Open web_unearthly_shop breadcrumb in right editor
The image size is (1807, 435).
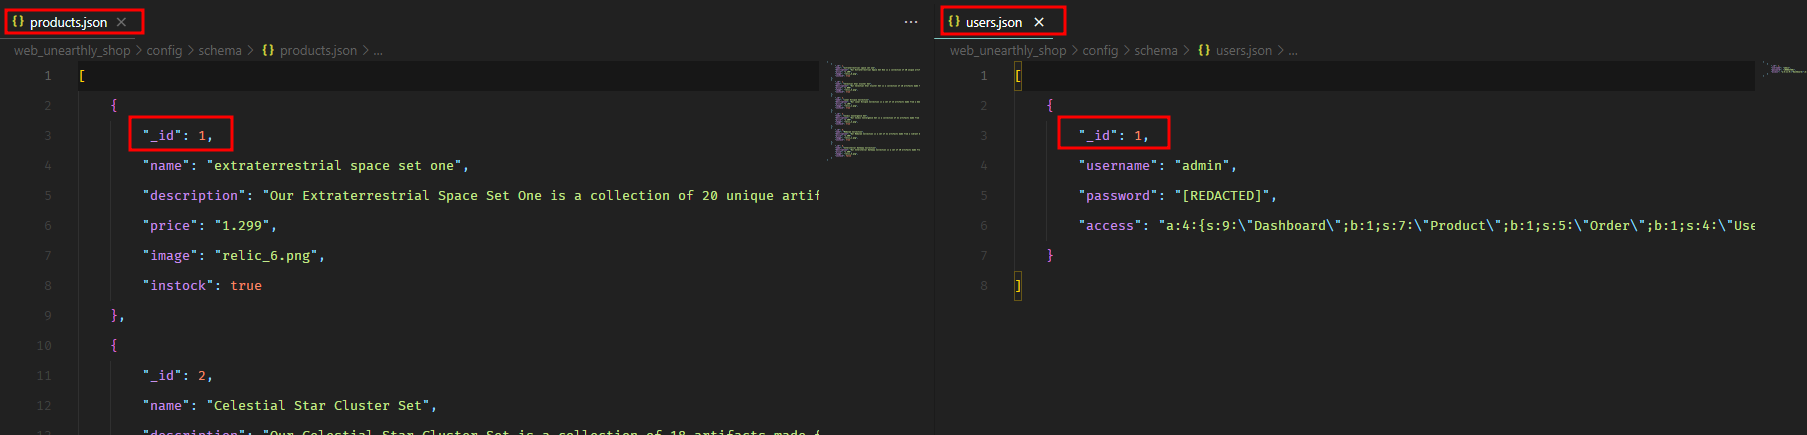[x=1008, y=50]
